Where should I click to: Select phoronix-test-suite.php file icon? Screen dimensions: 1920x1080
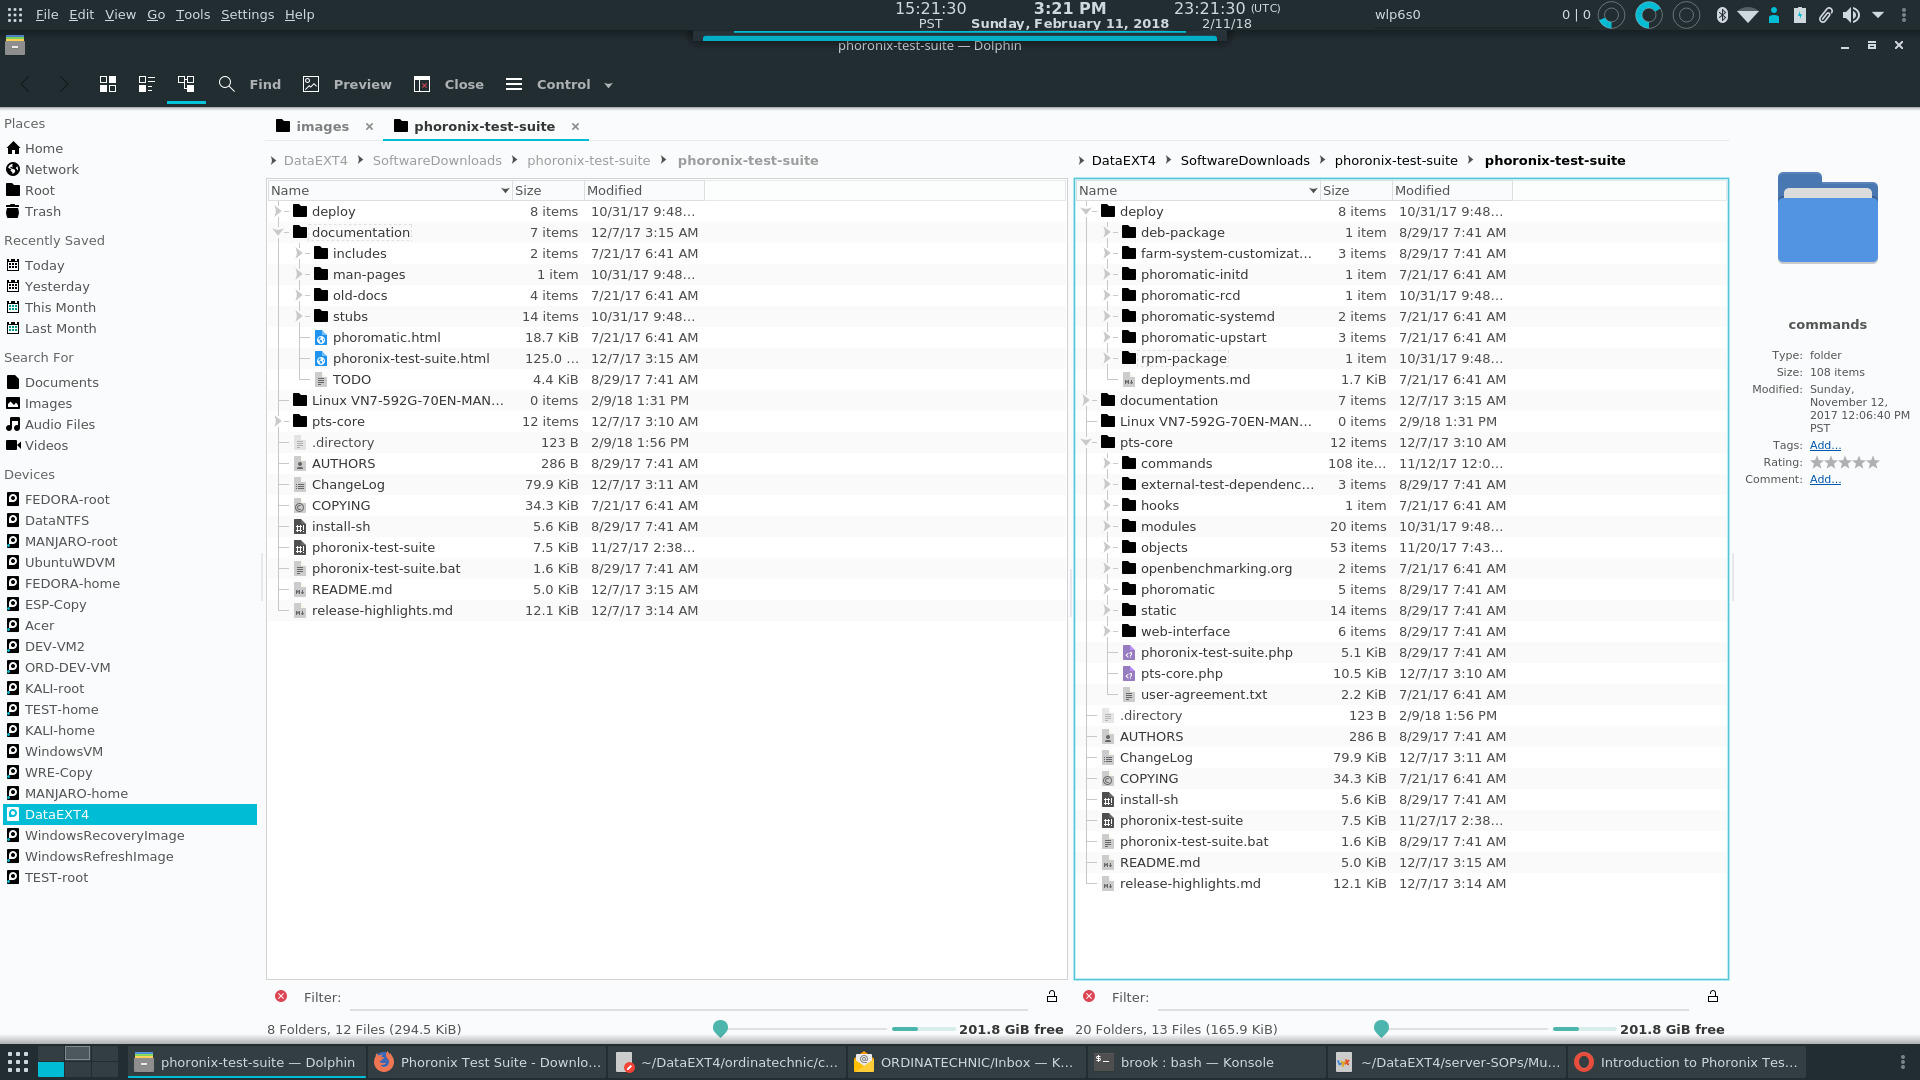click(1129, 652)
